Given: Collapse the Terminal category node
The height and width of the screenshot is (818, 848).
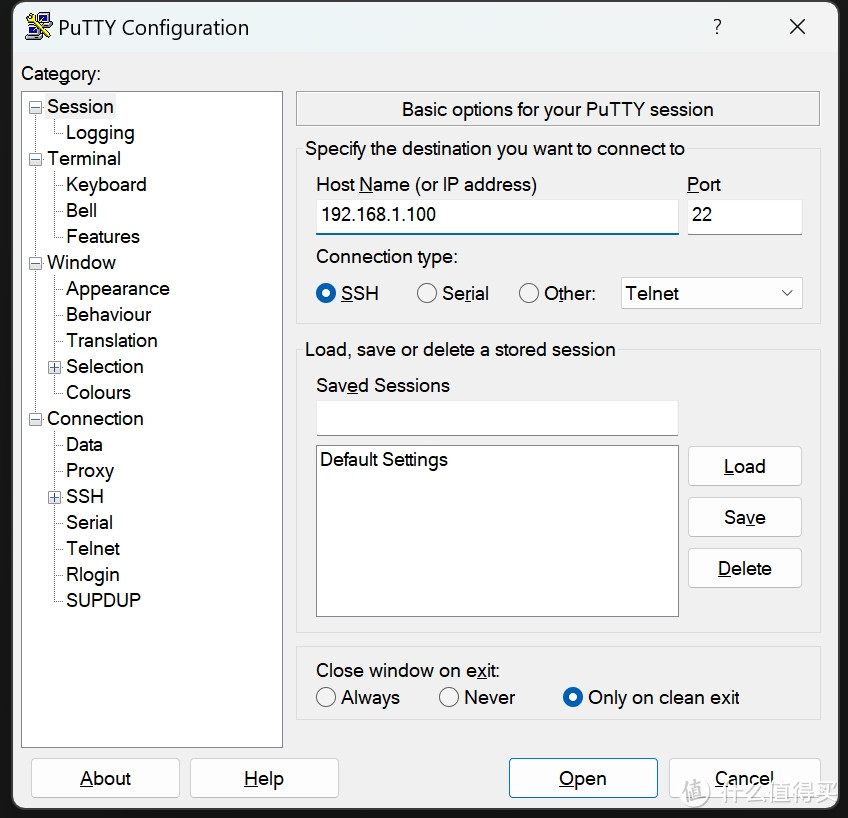Looking at the screenshot, I should tap(36, 159).
